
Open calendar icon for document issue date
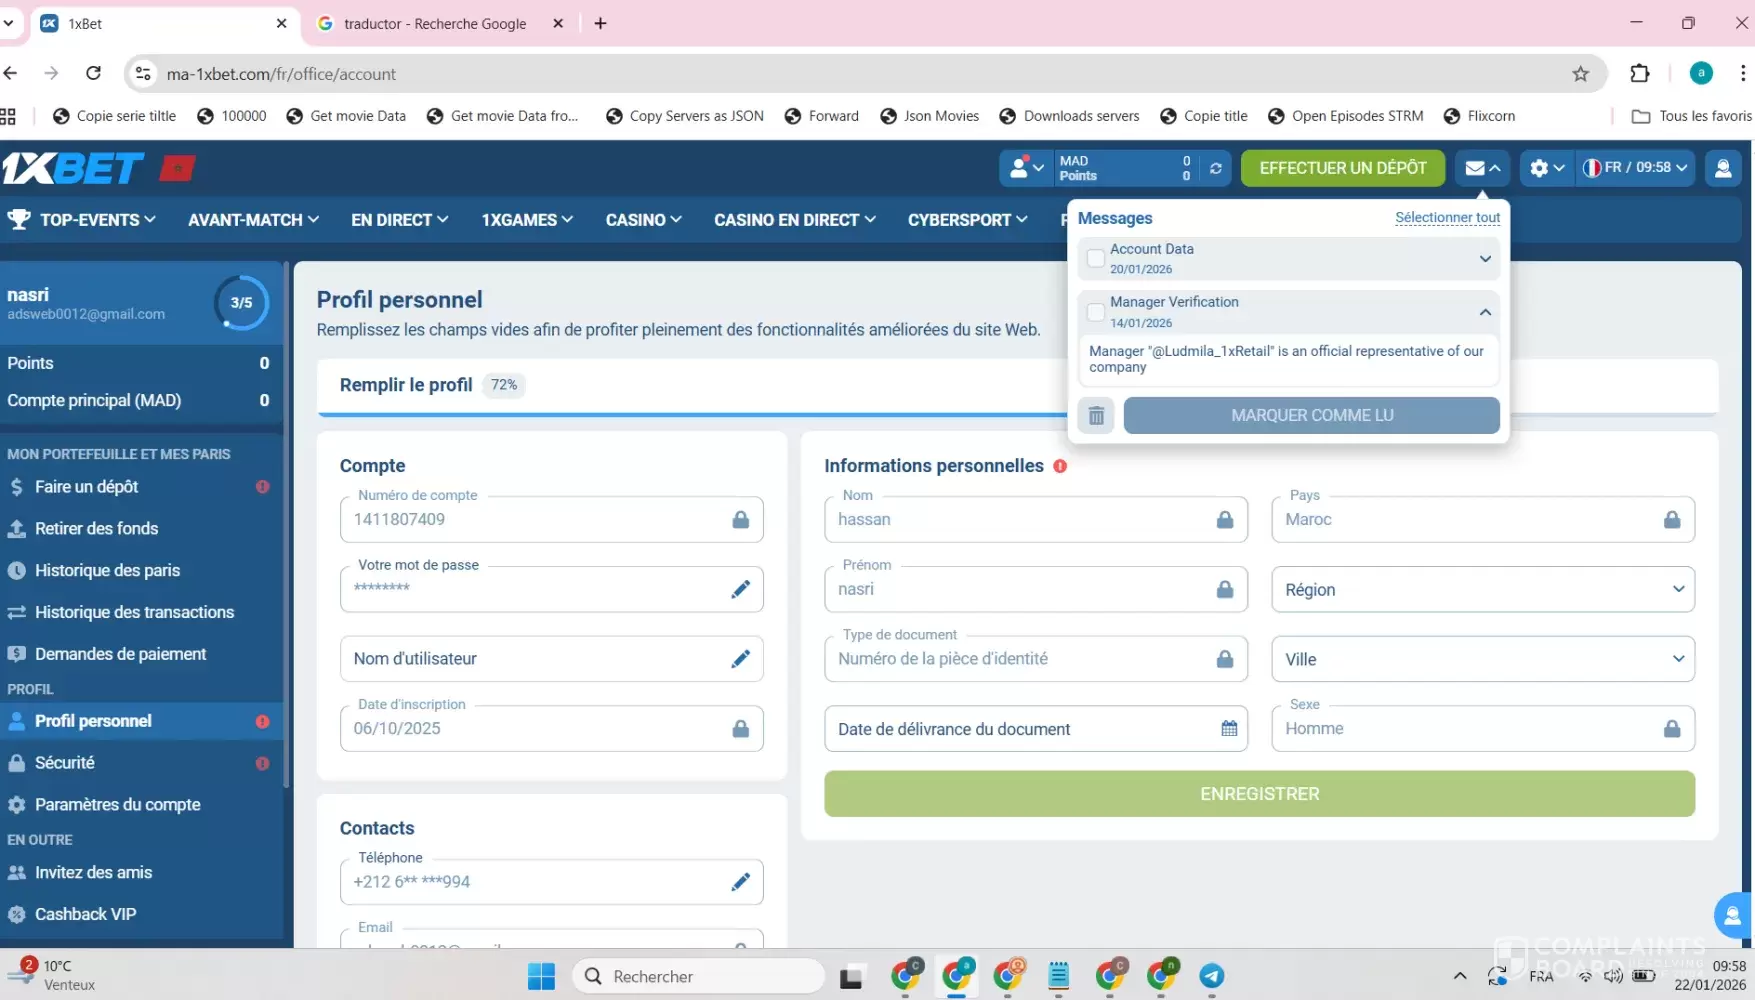click(1229, 729)
